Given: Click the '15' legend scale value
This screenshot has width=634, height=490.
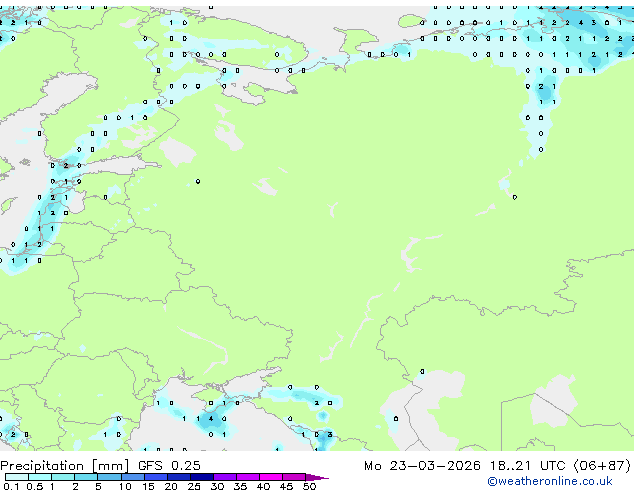Looking at the screenshot, I should pos(148,486).
